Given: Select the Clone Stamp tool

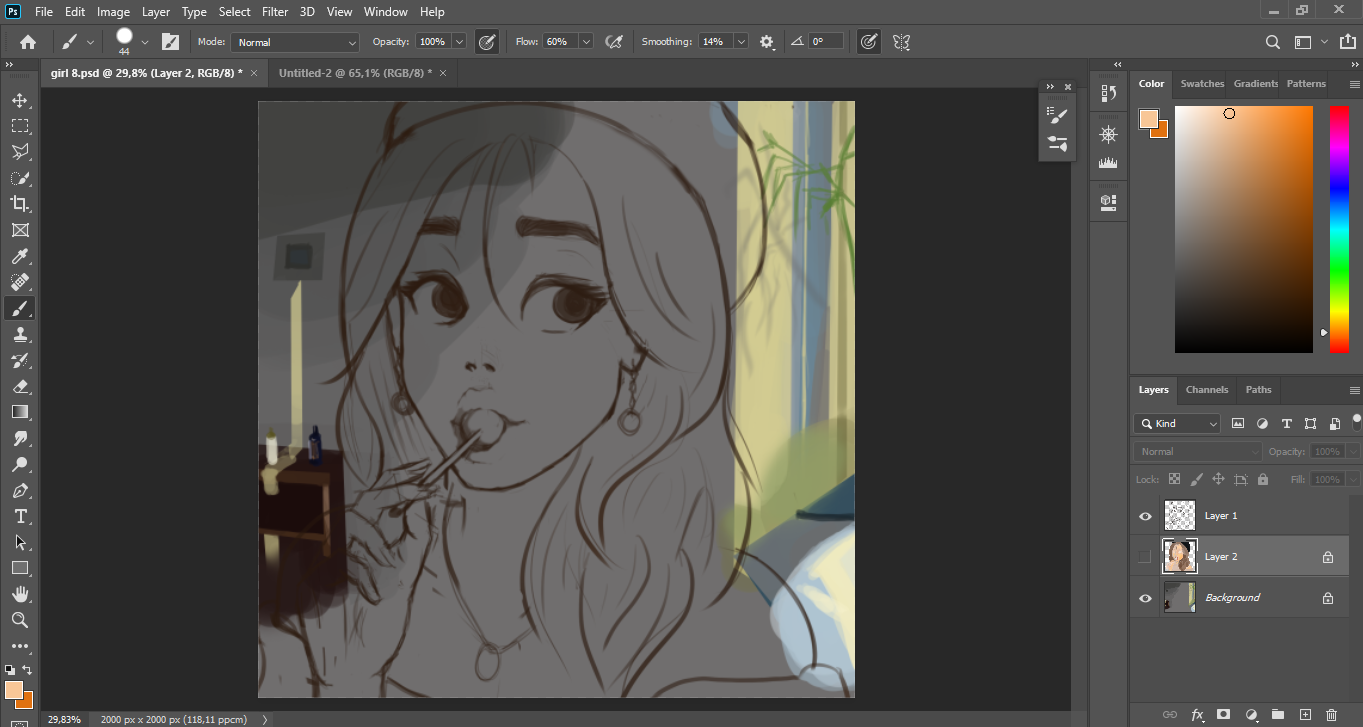Looking at the screenshot, I should (x=20, y=334).
